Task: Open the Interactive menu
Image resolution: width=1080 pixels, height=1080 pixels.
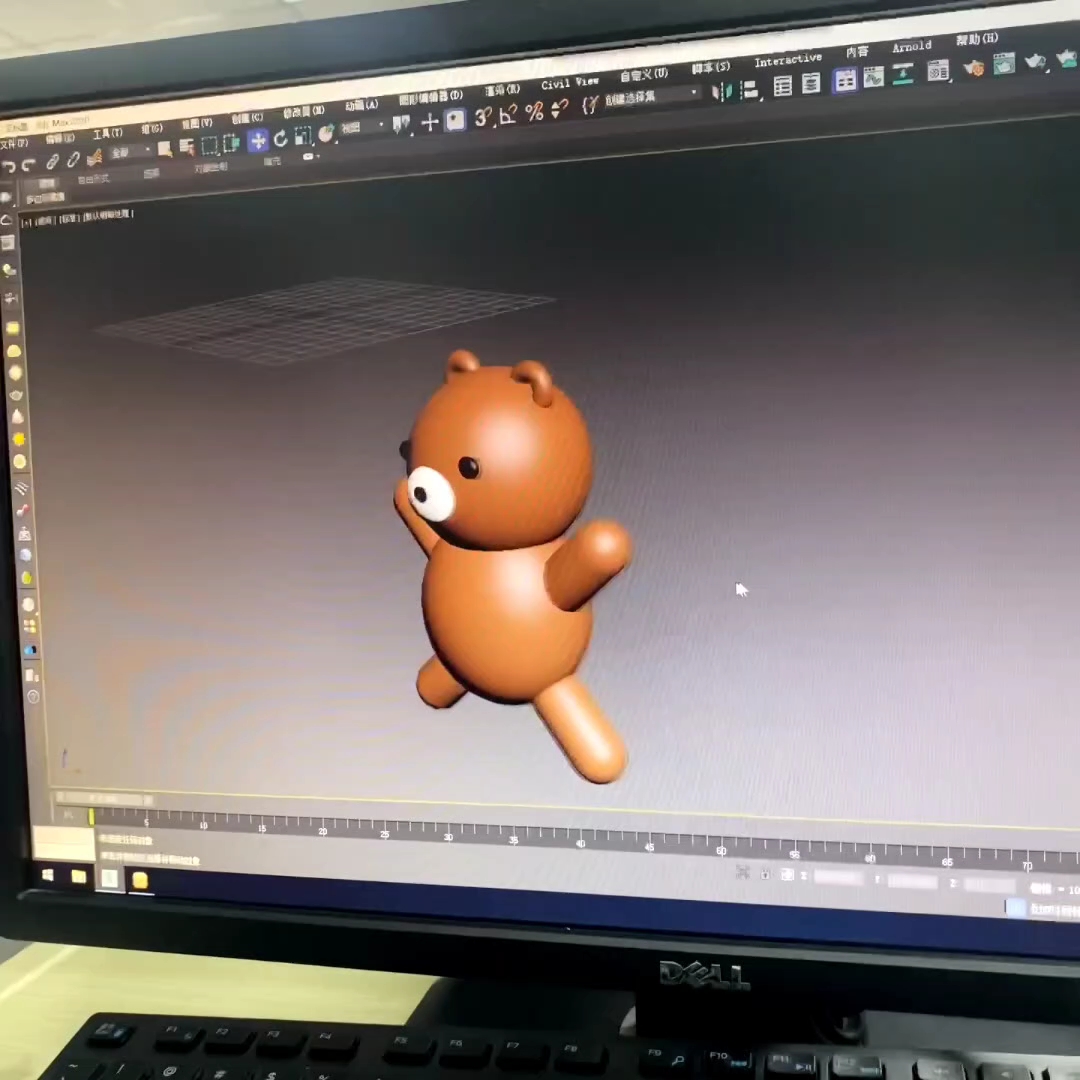Action: pos(788,60)
